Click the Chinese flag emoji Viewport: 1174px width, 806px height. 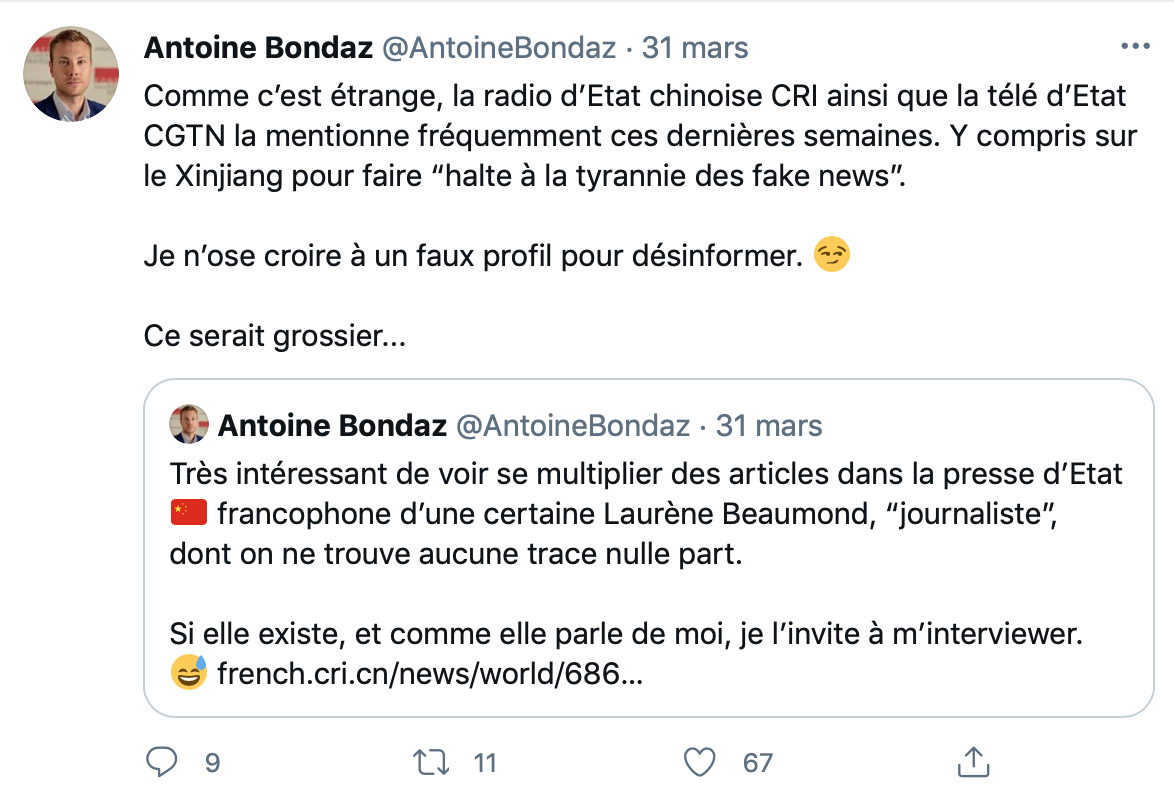[189, 514]
